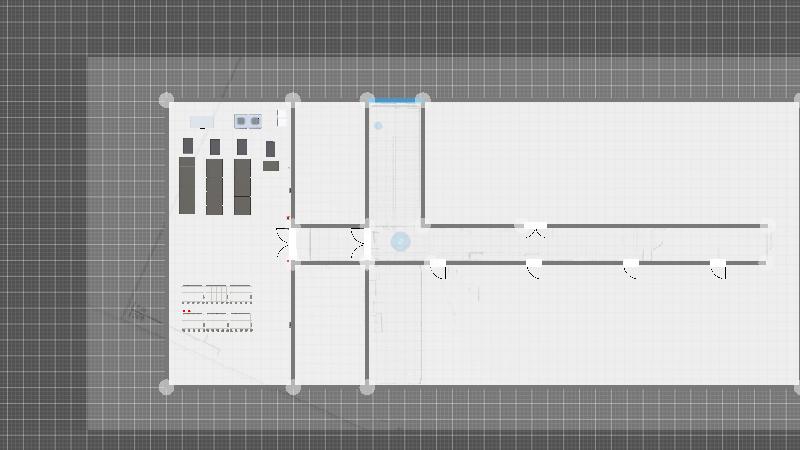800x450 pixels.
Task: Select the double door at the corridor entrance
Action: [x=359, y=243]
